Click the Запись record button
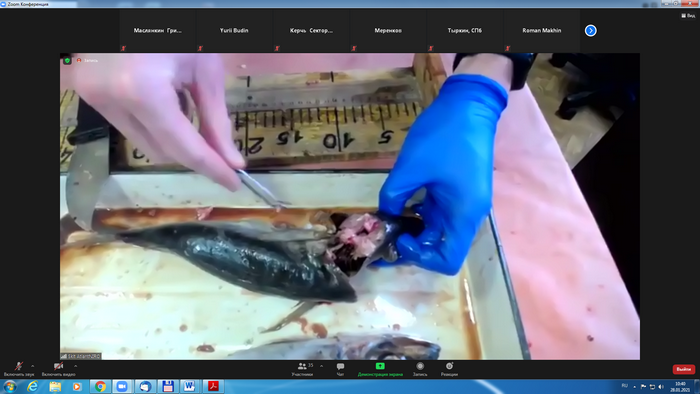The image size is (700, 394). [x=420, y=369]
